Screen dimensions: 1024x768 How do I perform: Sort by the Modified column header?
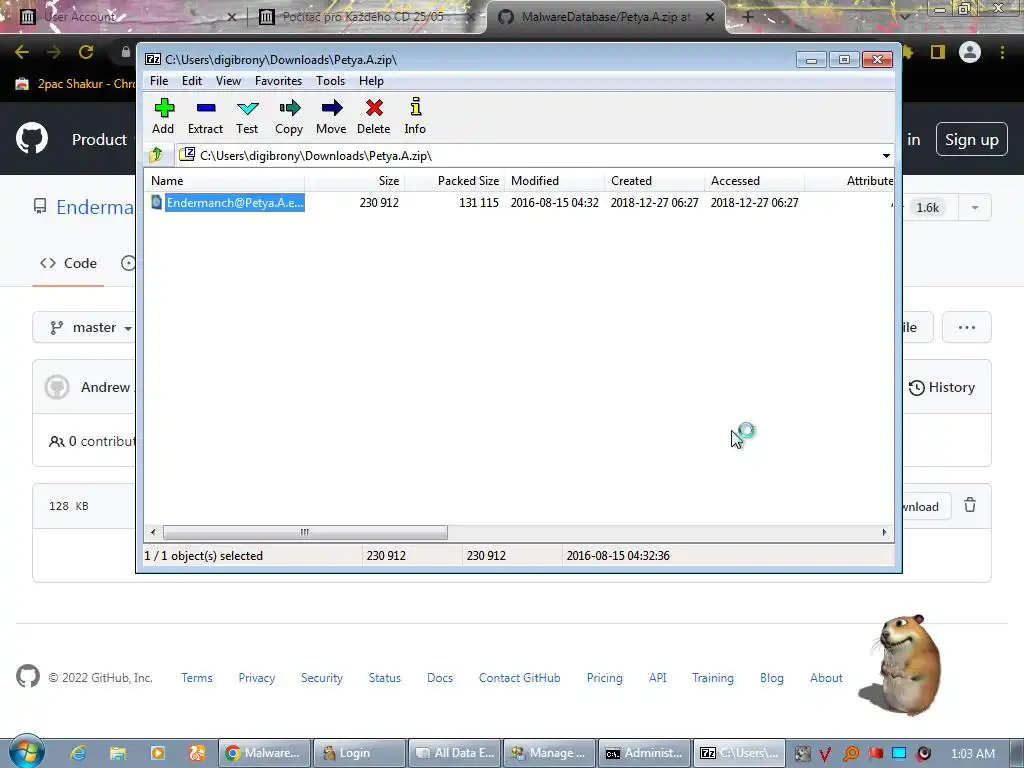tap(554, 181)
